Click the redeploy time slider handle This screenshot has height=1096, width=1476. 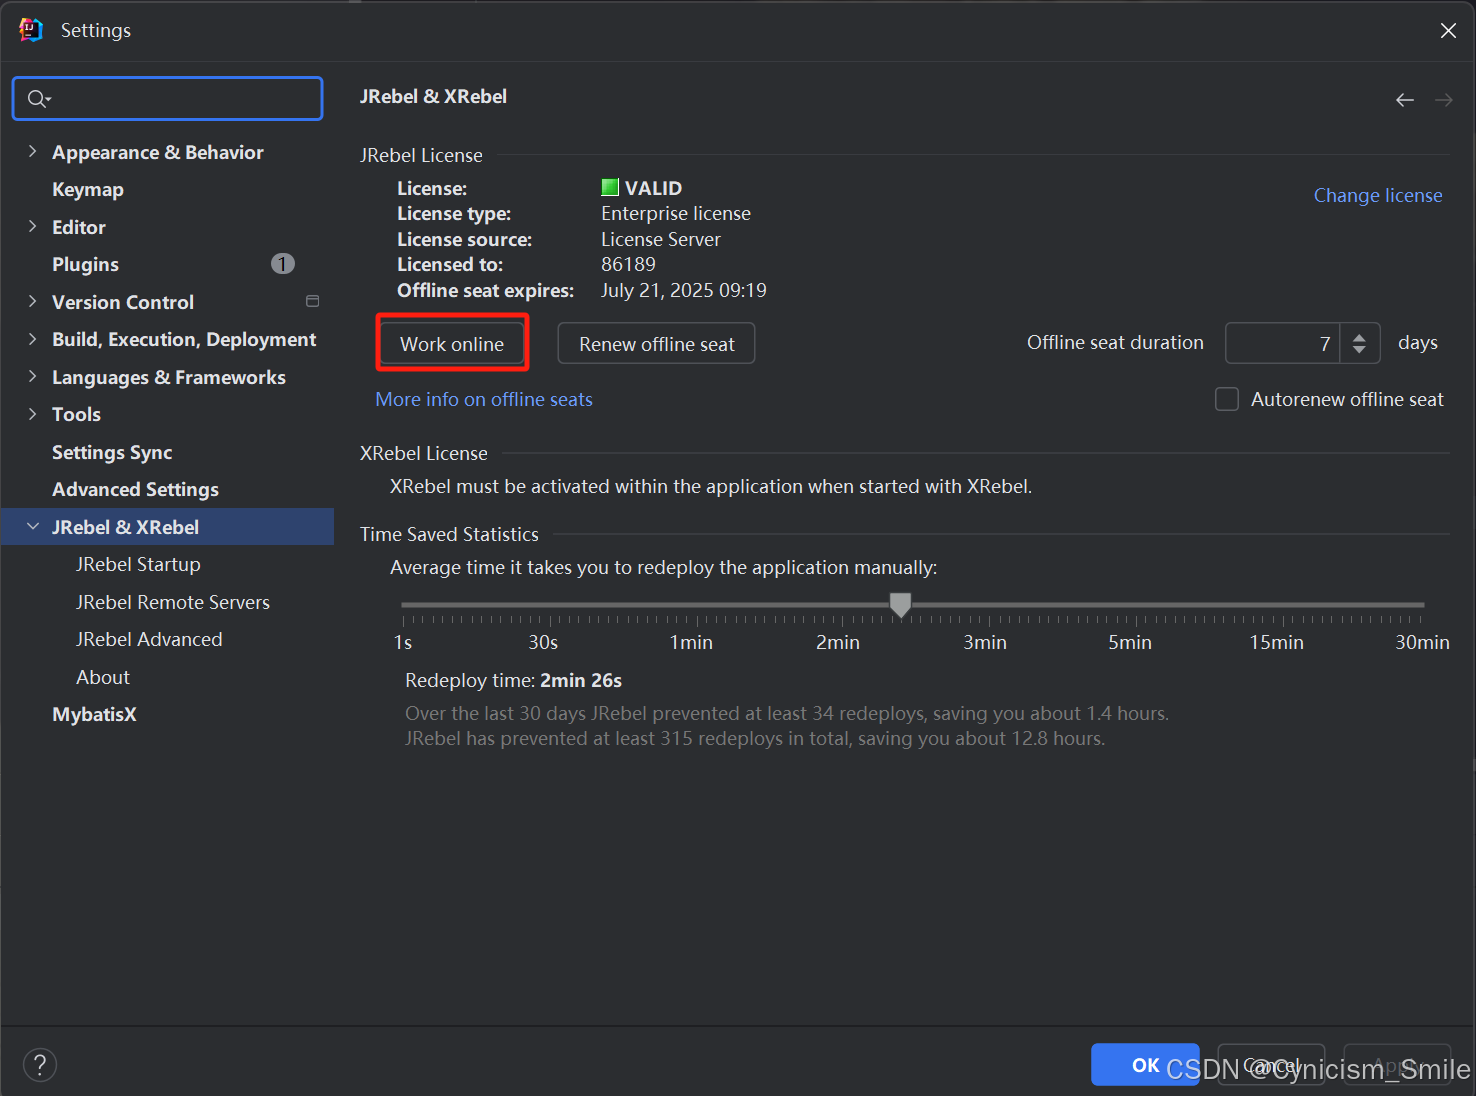point(900,604)
